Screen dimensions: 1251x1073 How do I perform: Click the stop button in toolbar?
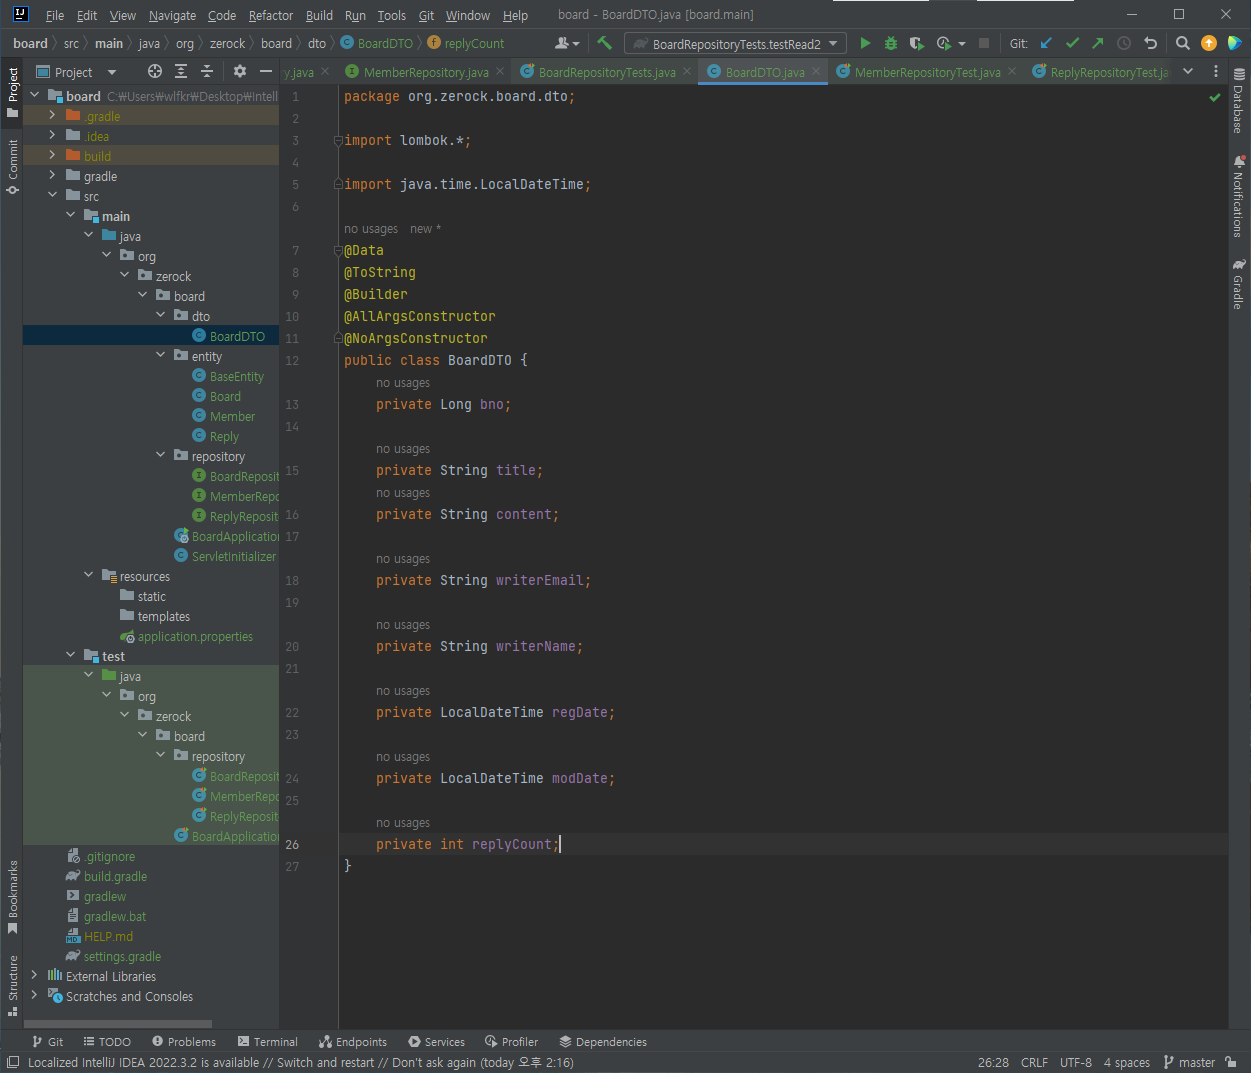984,43
